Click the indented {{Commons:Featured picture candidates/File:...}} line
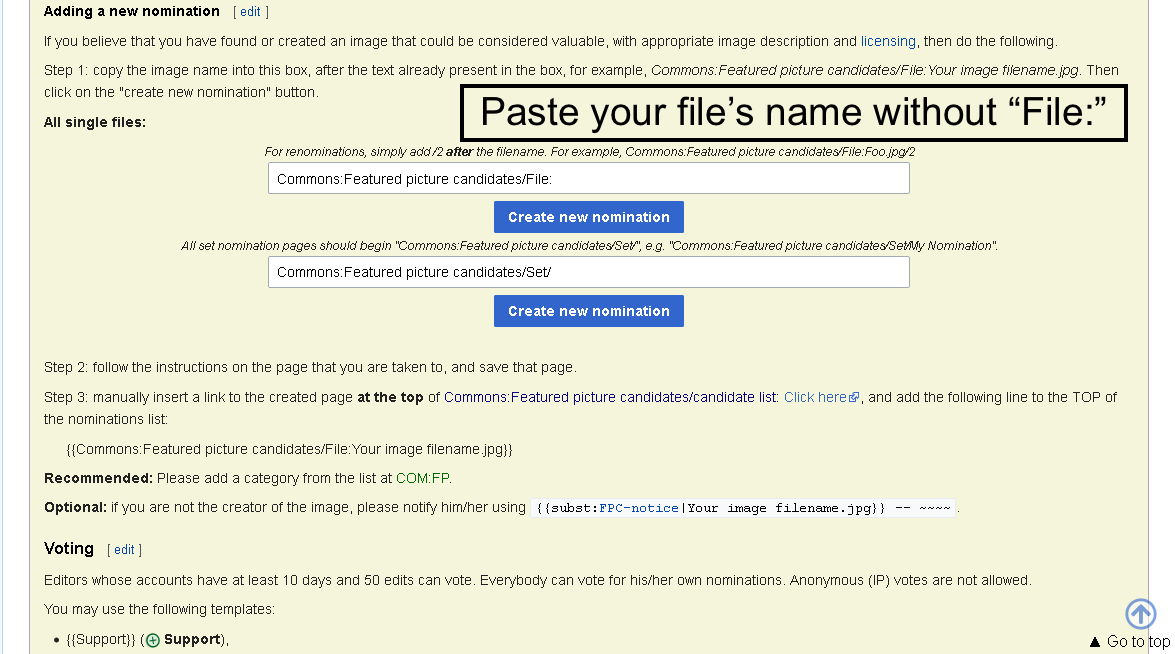Image resolution: width=1175 pixels, height=654 pixels. click(290, 450)
